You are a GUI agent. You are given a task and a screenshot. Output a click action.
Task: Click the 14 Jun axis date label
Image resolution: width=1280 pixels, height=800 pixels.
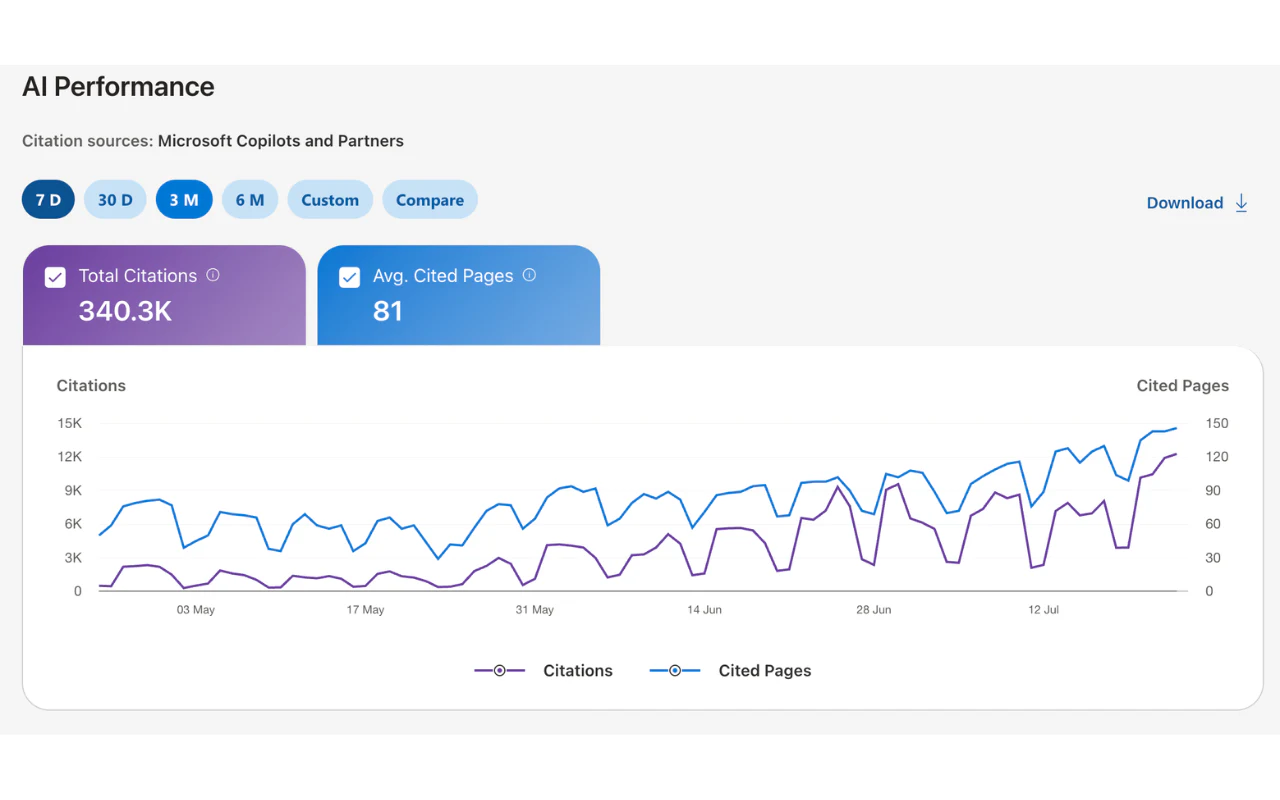pos(705,610)
